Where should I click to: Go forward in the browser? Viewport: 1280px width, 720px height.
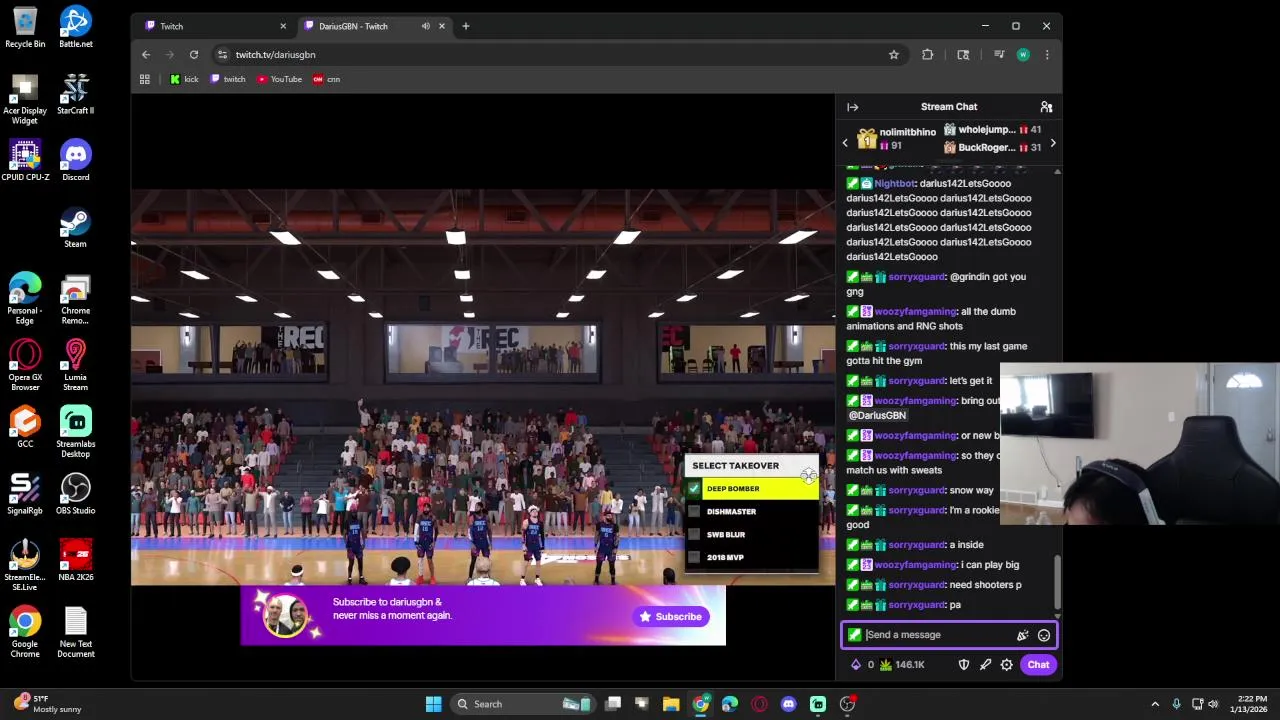(x=170, y=55)
